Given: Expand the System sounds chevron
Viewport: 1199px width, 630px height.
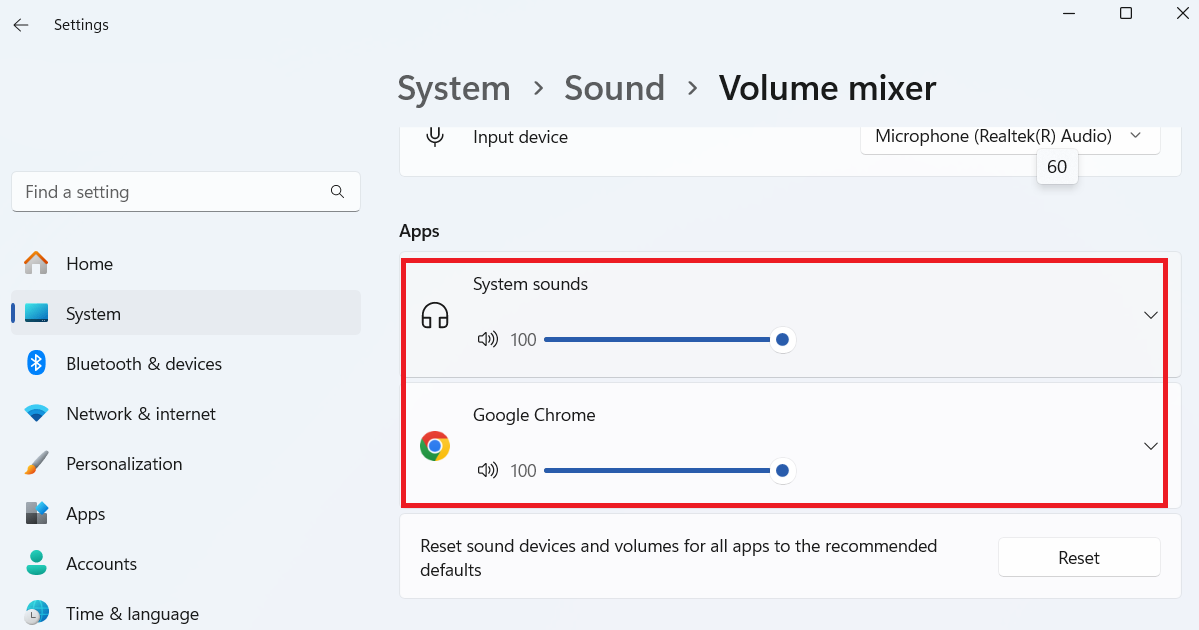Looking at the screenshot, I should click(1150, 315).
